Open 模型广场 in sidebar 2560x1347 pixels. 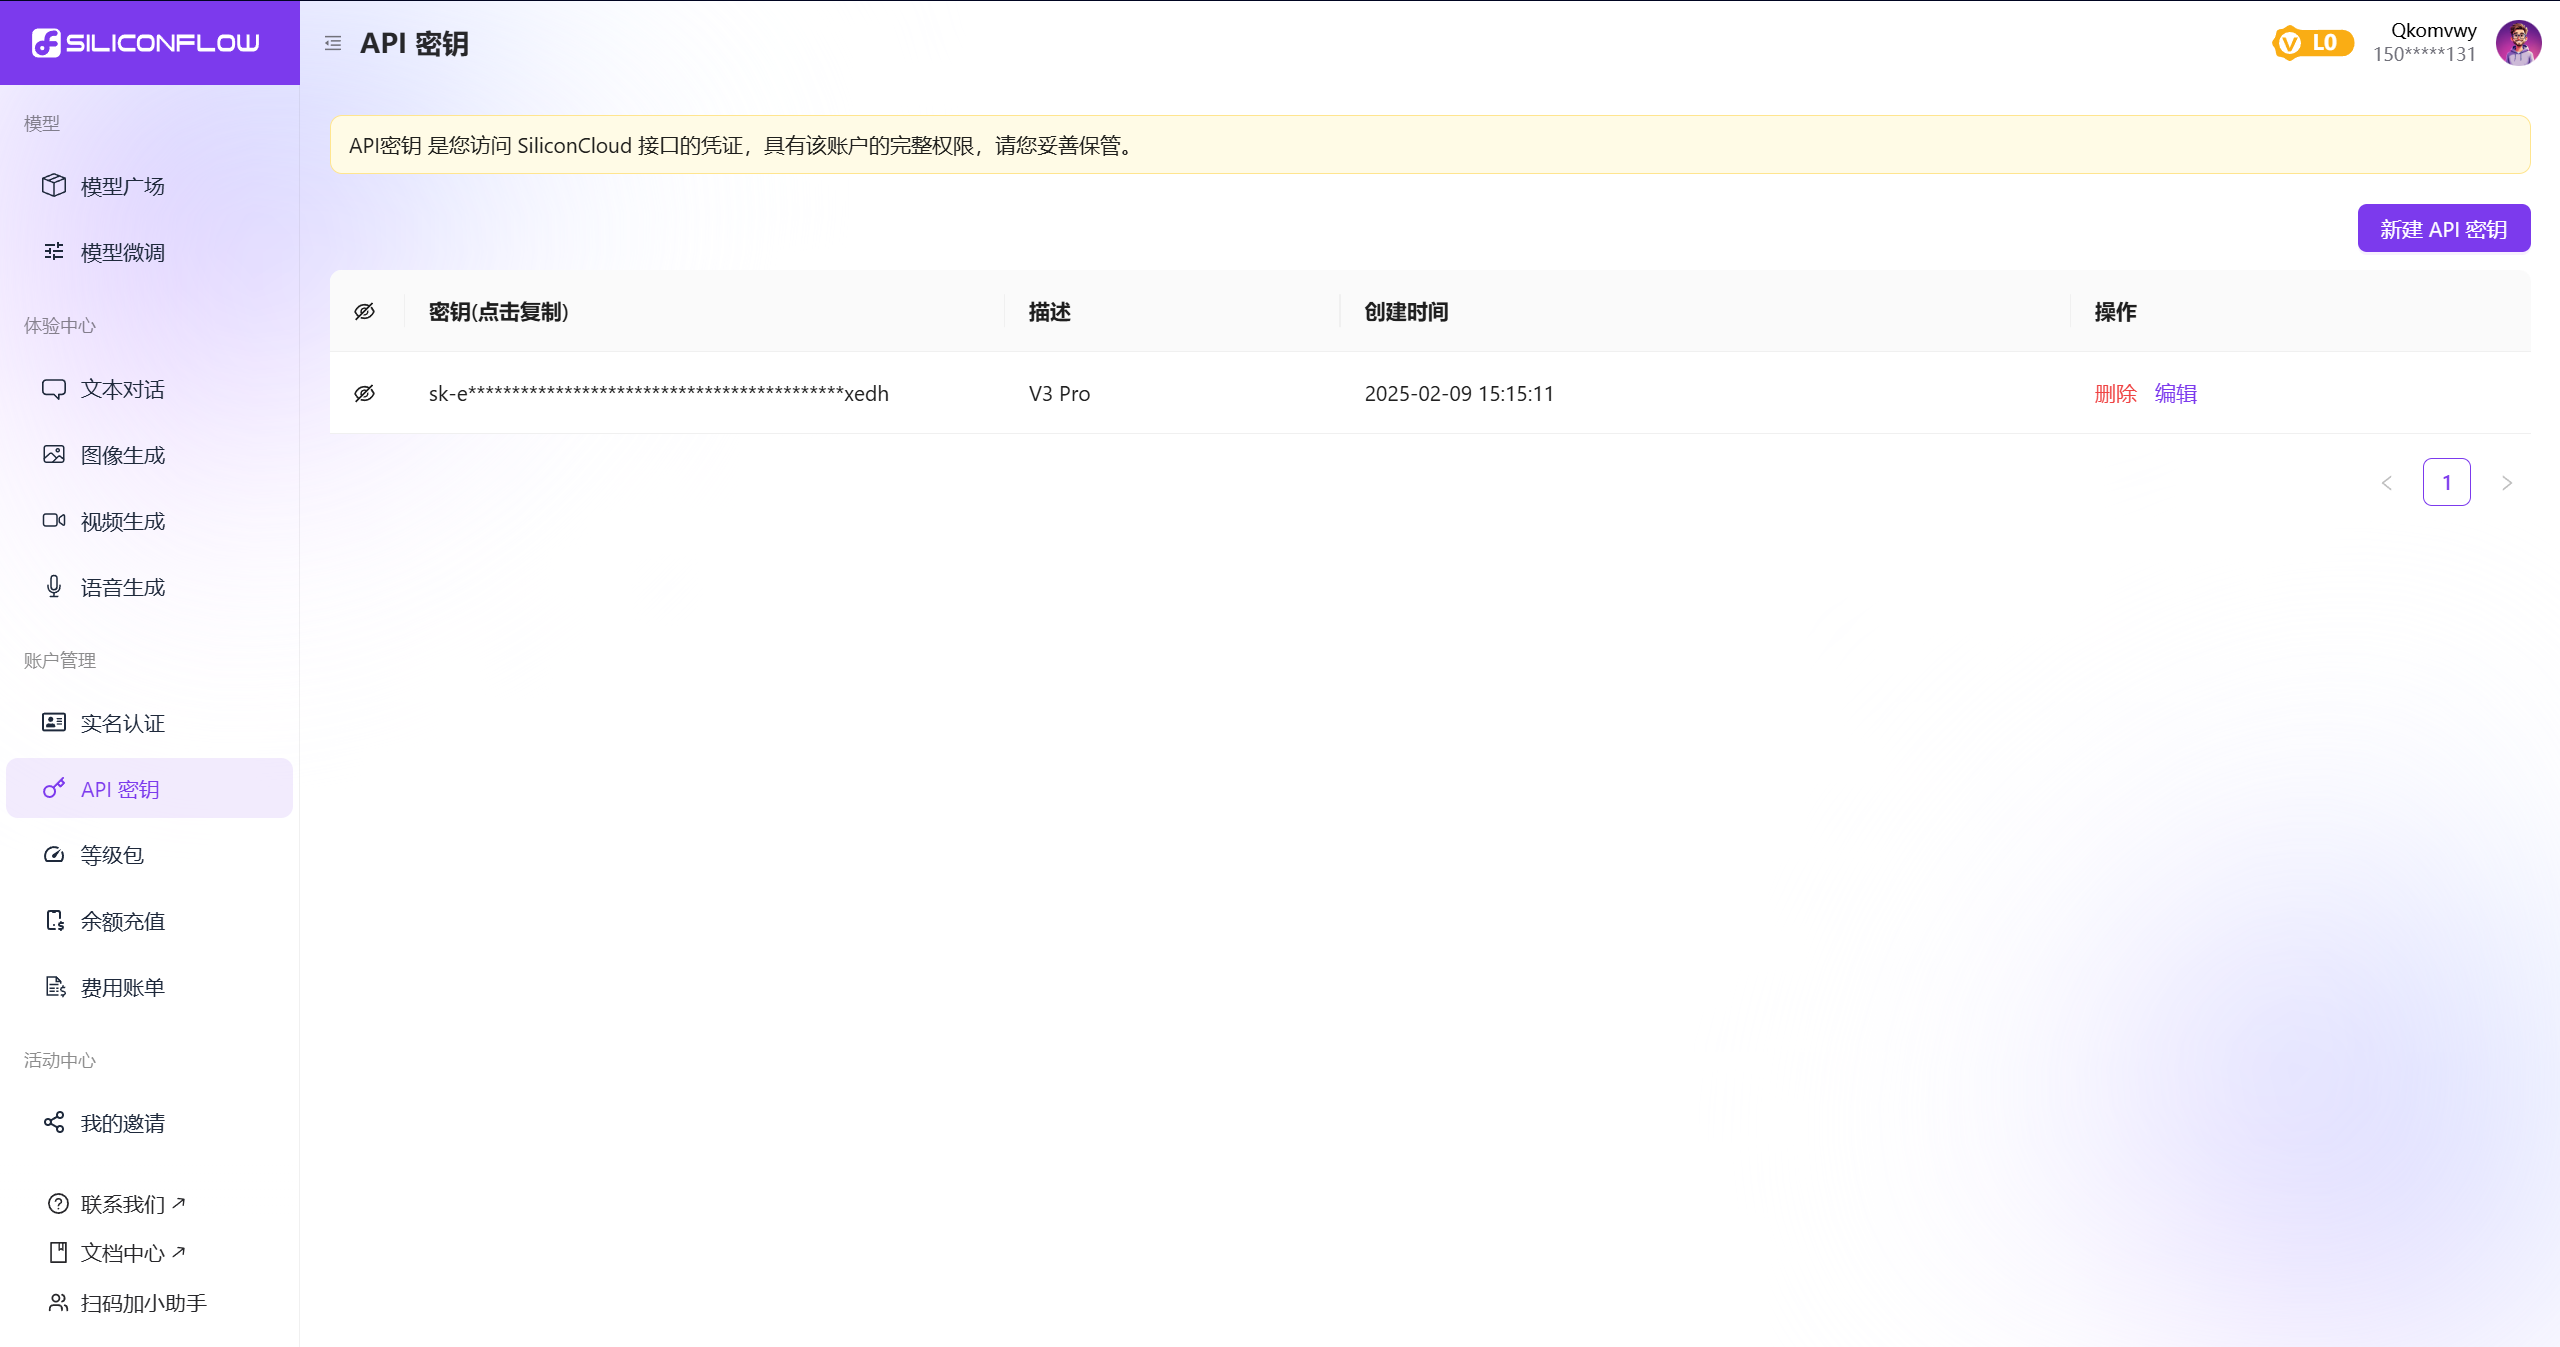pyautogui.click(x=149, y=186)
